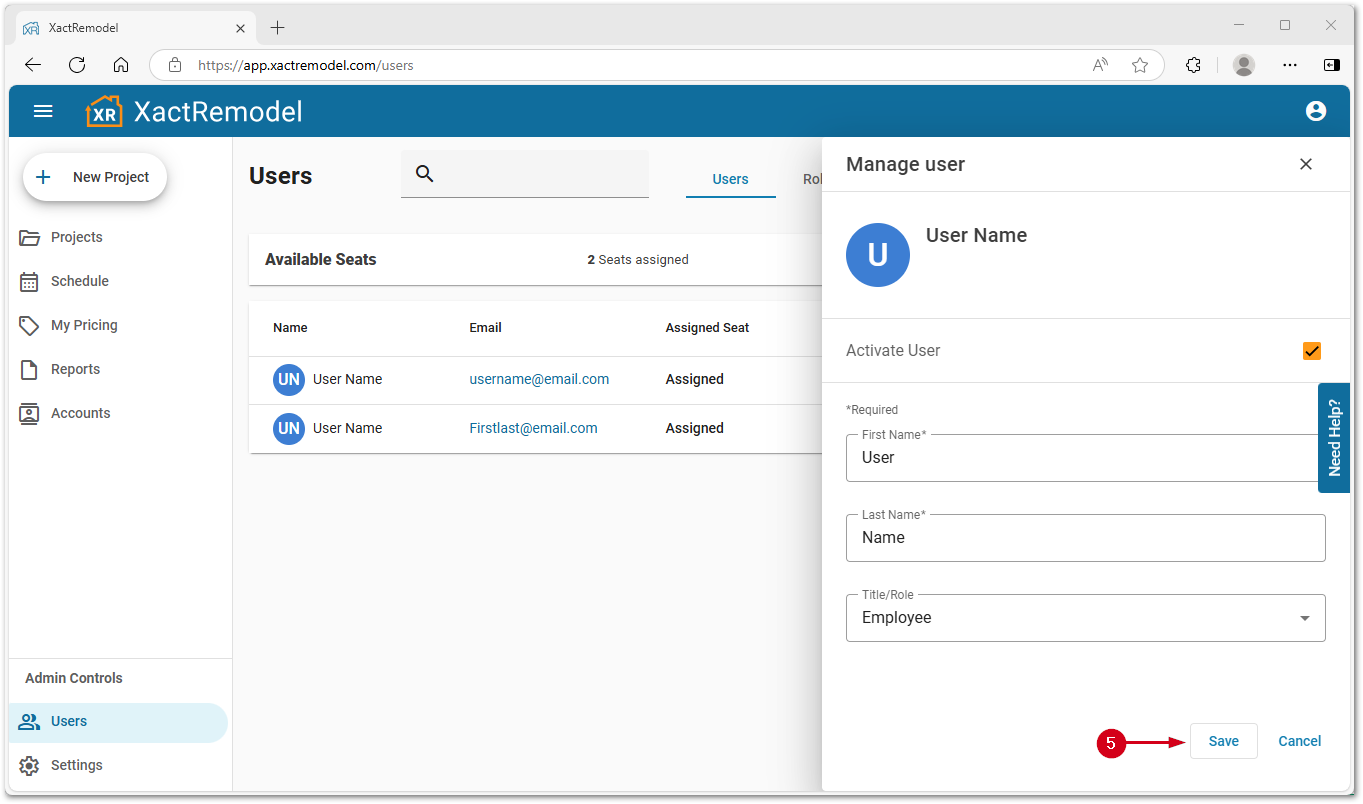Open the Need Help? side tab
The image size is (1363, 804).
[1333, 438]
